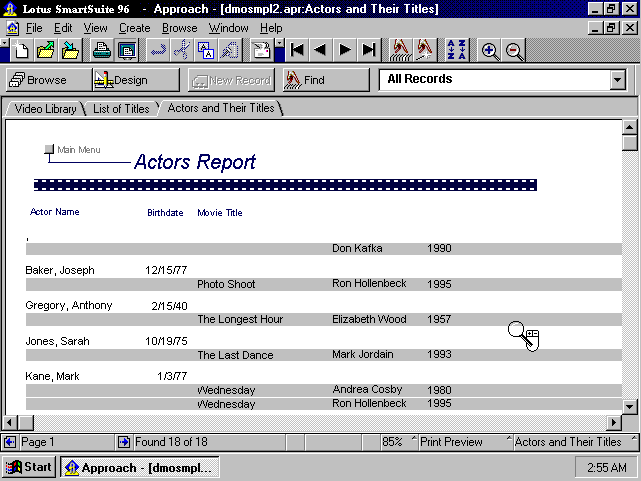641x481 pixels.
Task: Click the SmartSuite icon beside File menu
Action: 13,28
